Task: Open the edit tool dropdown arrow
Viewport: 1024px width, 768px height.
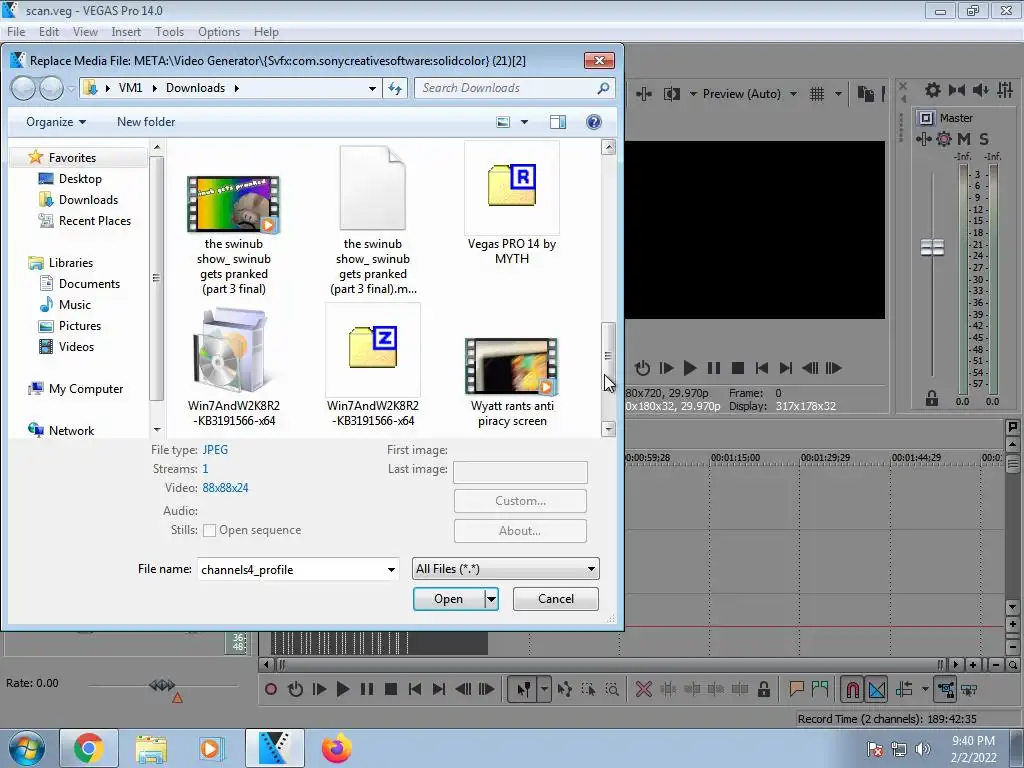Action: tap(544, 689)
